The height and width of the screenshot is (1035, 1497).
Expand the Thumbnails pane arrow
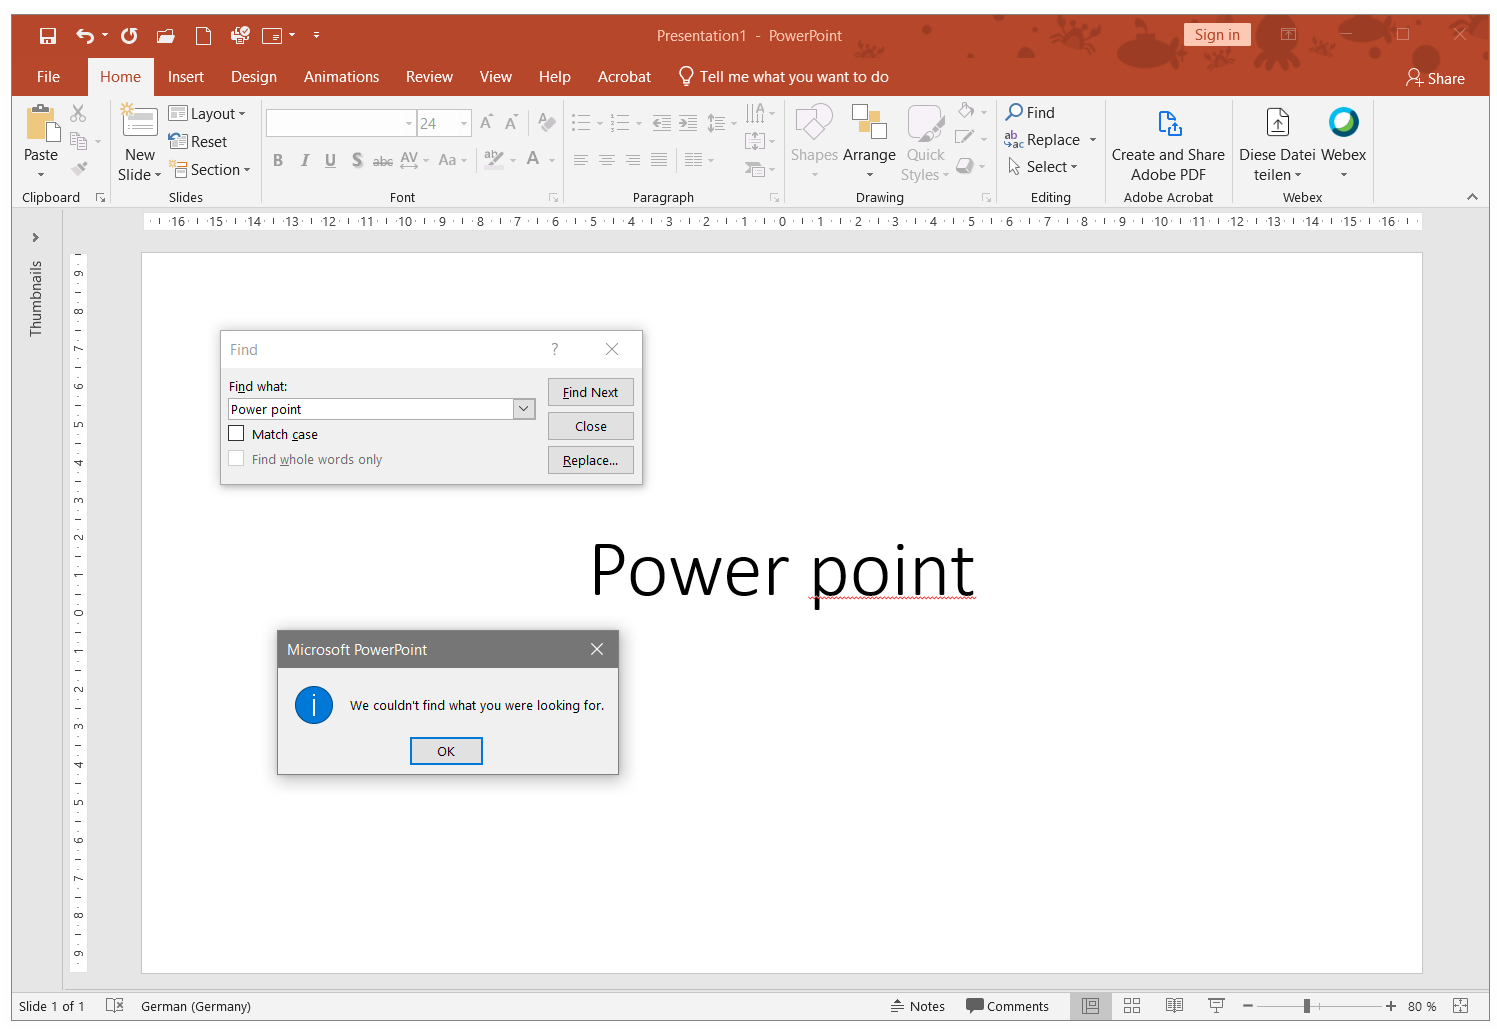point(36,238)
